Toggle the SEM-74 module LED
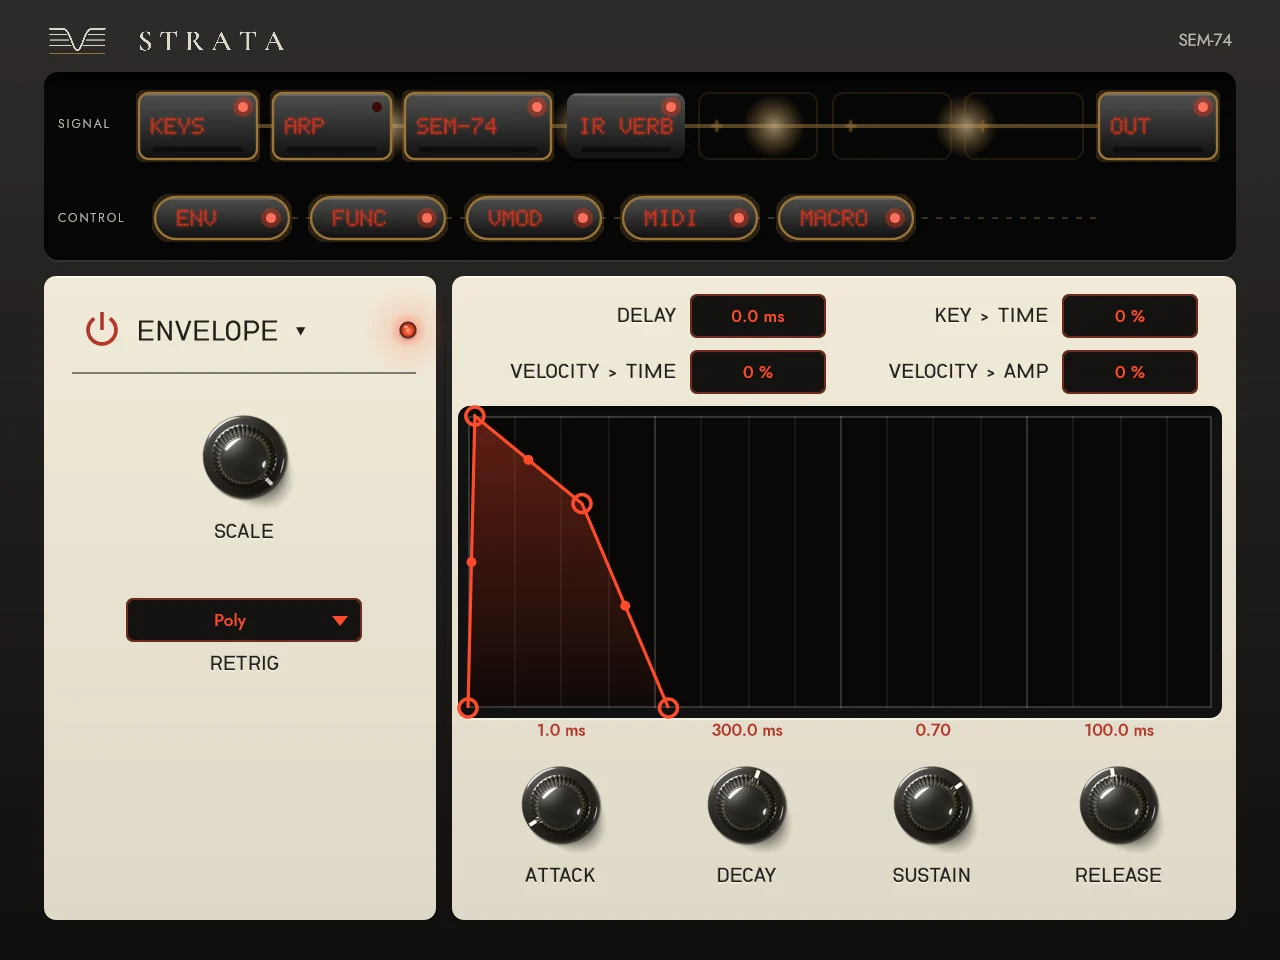The width and height of the screenshot is (1280, 960). click(x=537, y=107)
